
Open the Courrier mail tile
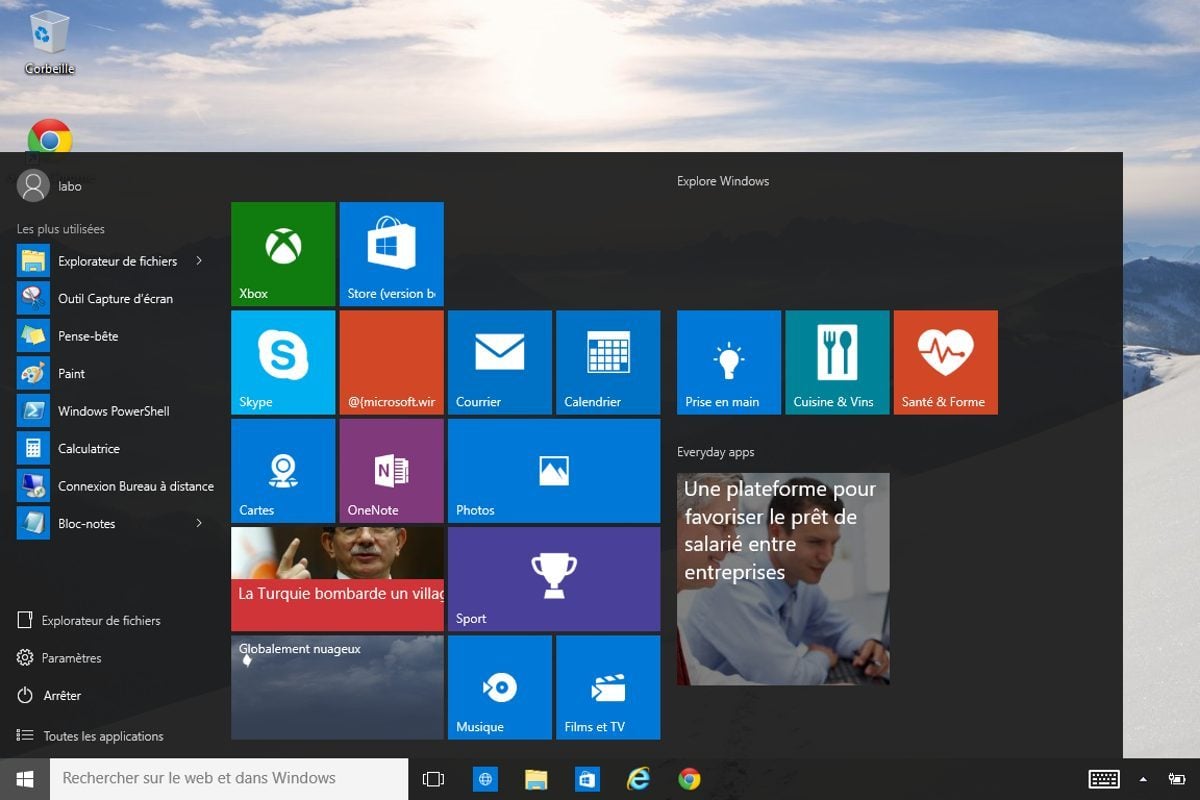pyautogui.click(x=500, y=362)
